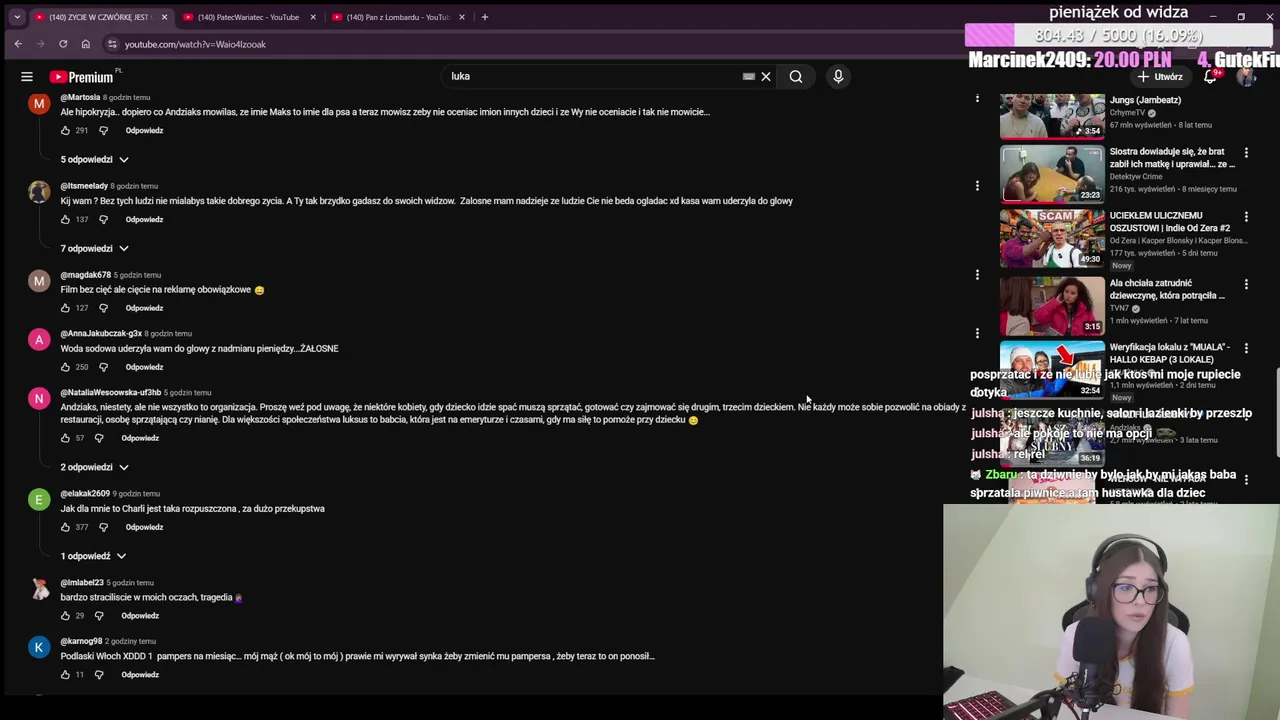Expand 7 odpowiedzi under Itsmeelady's comment

[x=95, y=249]
